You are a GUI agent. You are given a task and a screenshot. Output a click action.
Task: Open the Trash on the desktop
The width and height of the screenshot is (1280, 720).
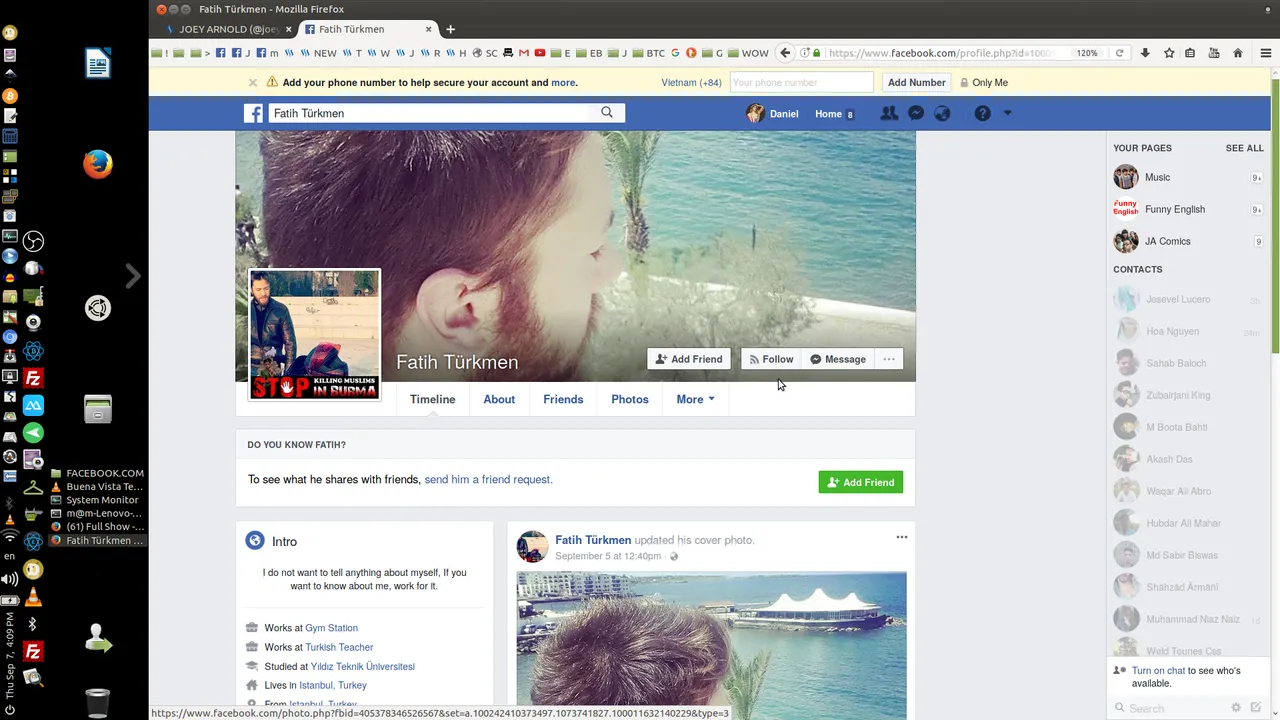[98, 703]
